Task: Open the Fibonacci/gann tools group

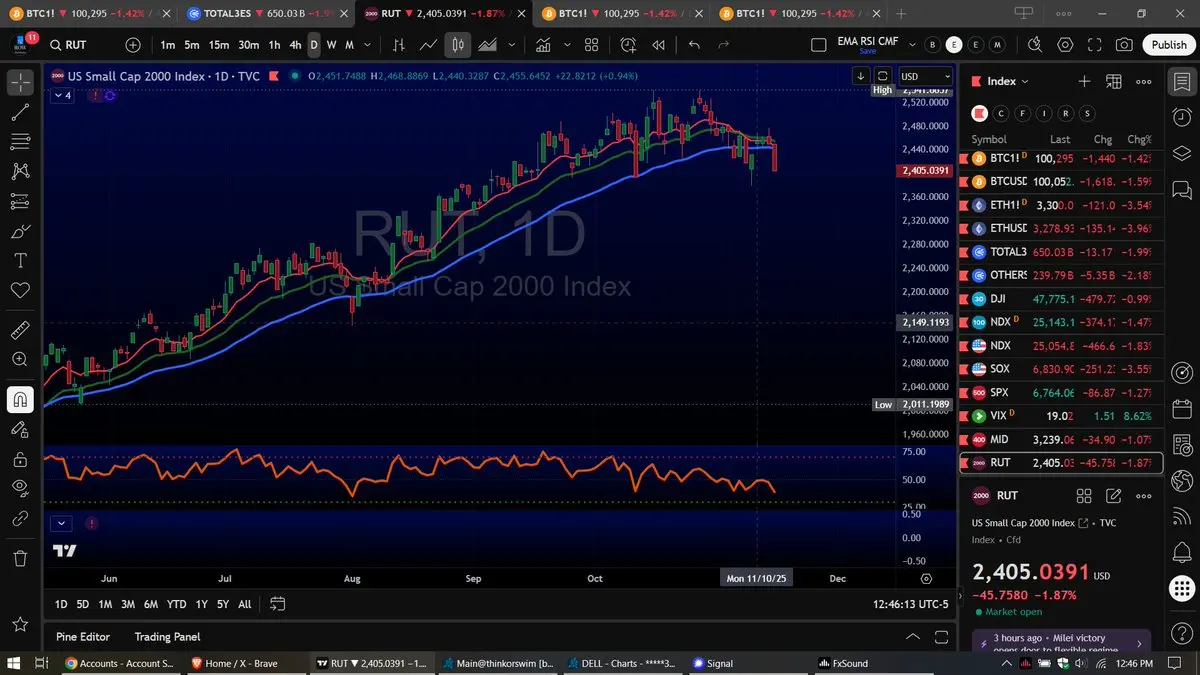Action: tap(20, 142)
